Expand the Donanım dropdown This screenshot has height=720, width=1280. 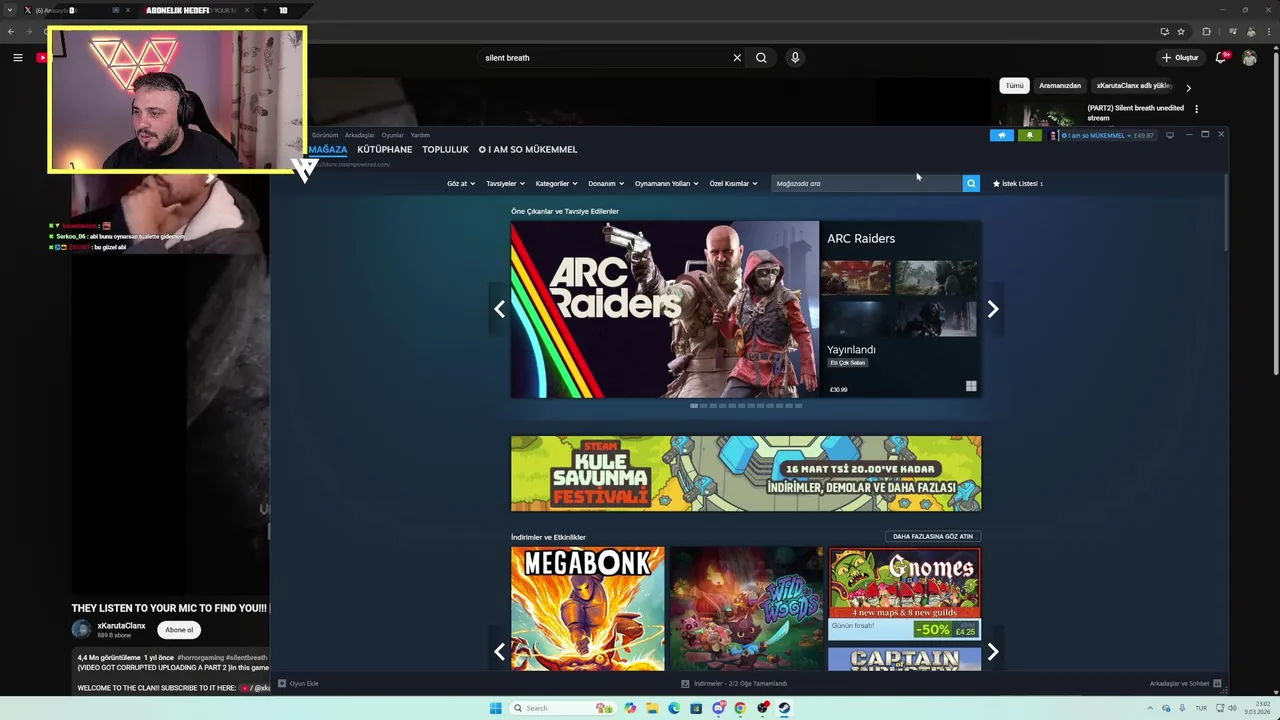click(x=606, y=184)
